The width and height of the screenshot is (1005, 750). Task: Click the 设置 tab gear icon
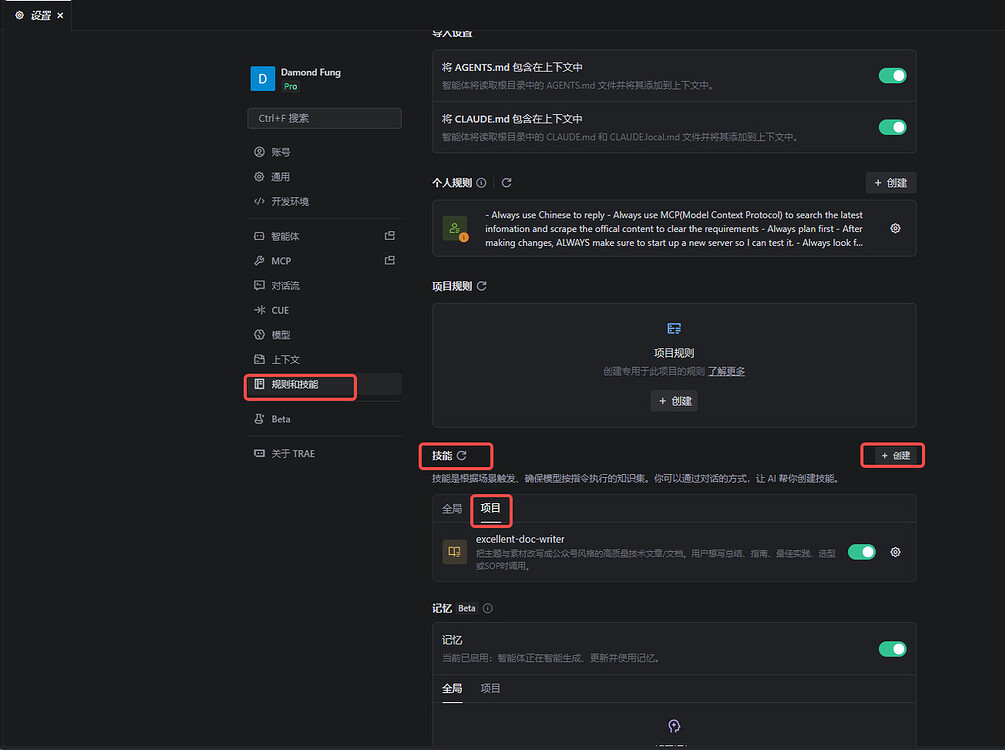(19, 15)
